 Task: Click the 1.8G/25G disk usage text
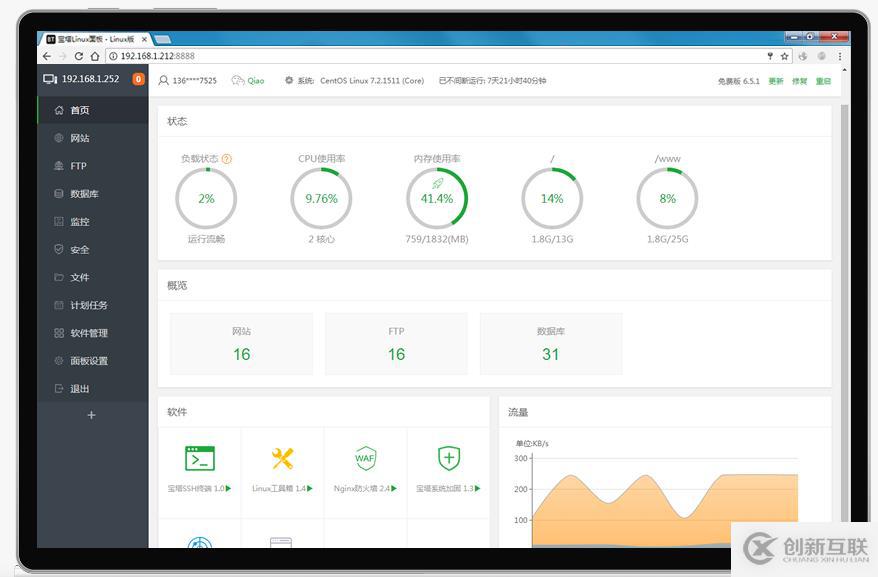coord(667,239)
